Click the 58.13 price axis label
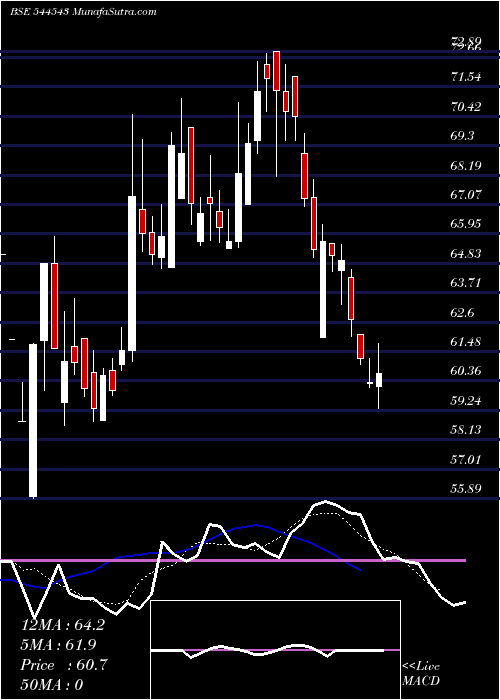Viewport: 500px width, 700px height. (x=467, y=429)
